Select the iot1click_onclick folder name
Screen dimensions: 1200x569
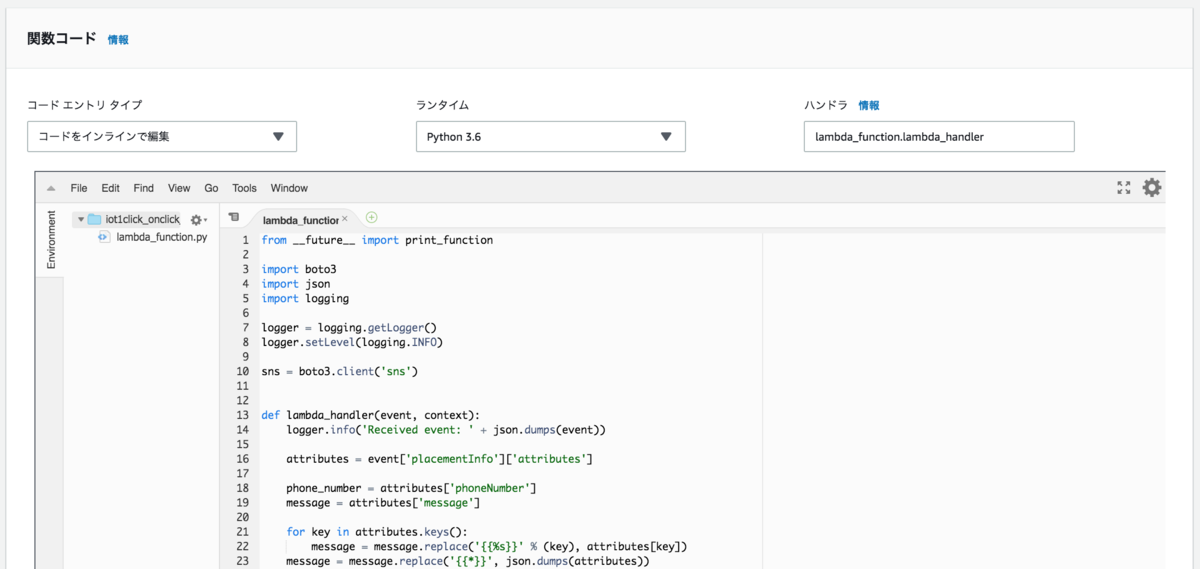(142, 219)
